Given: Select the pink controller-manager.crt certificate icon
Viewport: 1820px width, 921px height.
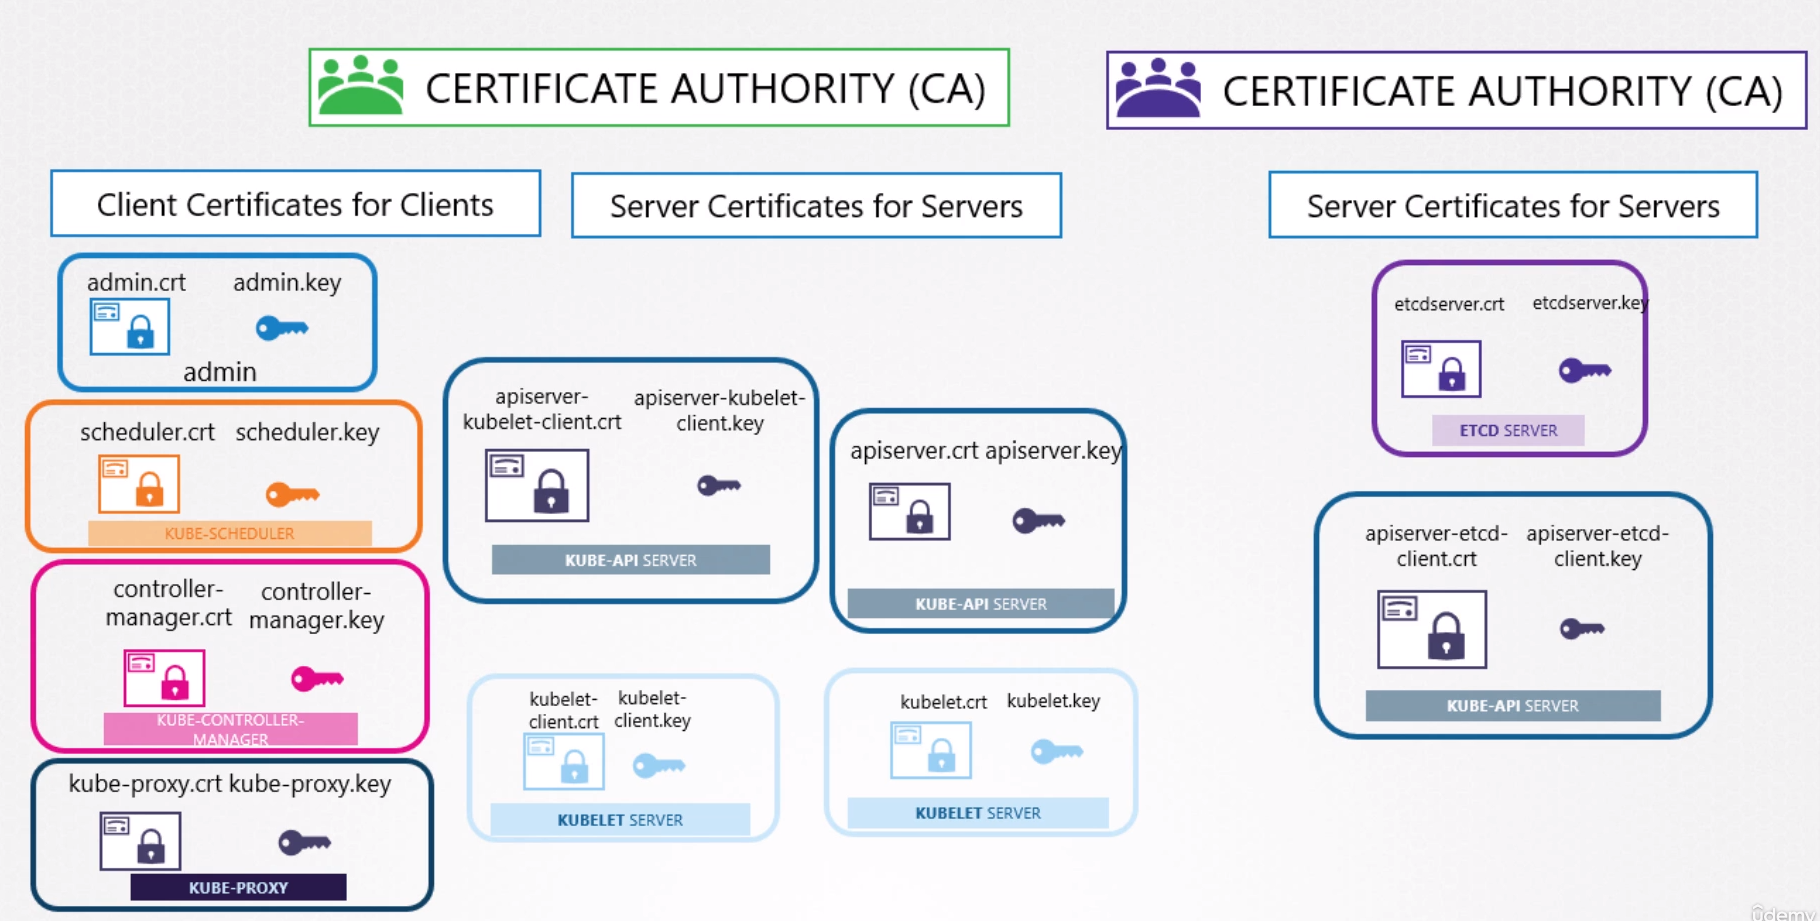Looking at the screenshot, I should [x=164, y=677].
